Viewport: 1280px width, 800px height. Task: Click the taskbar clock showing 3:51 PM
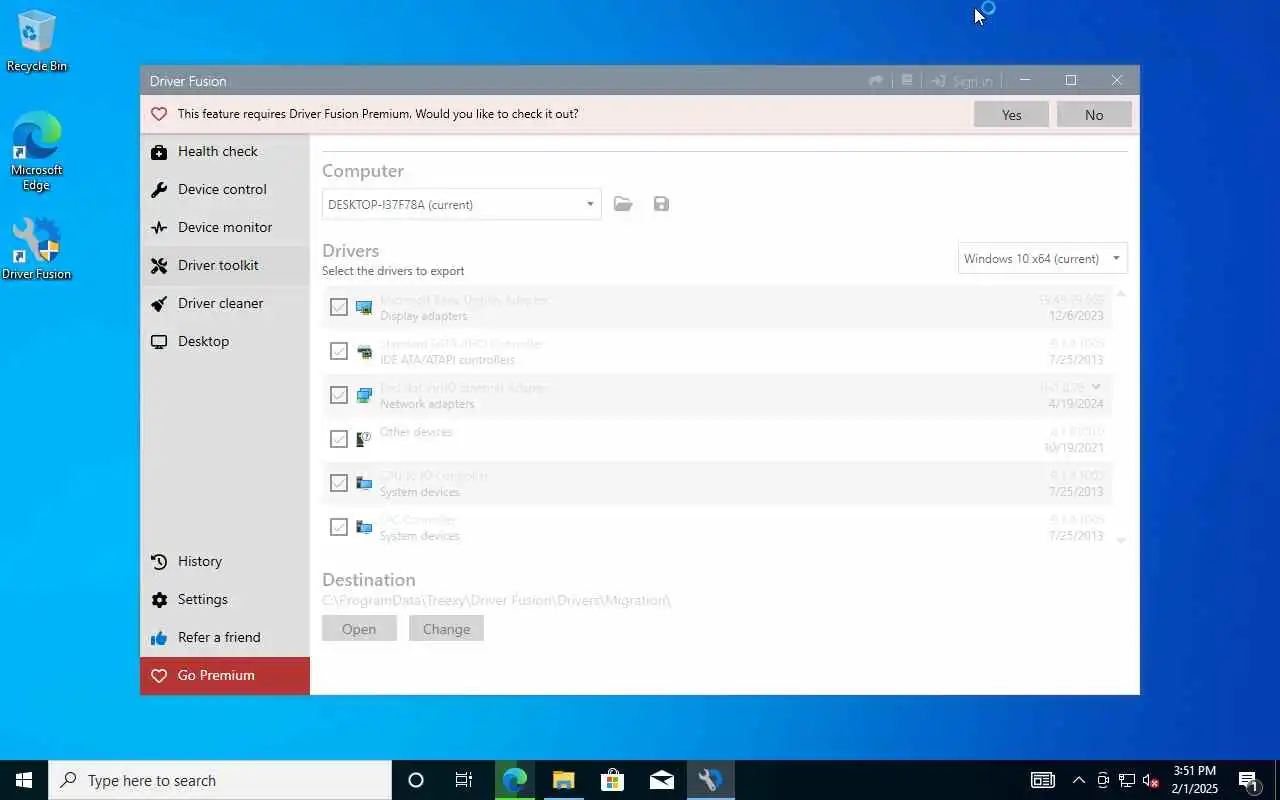[1195, 780]
